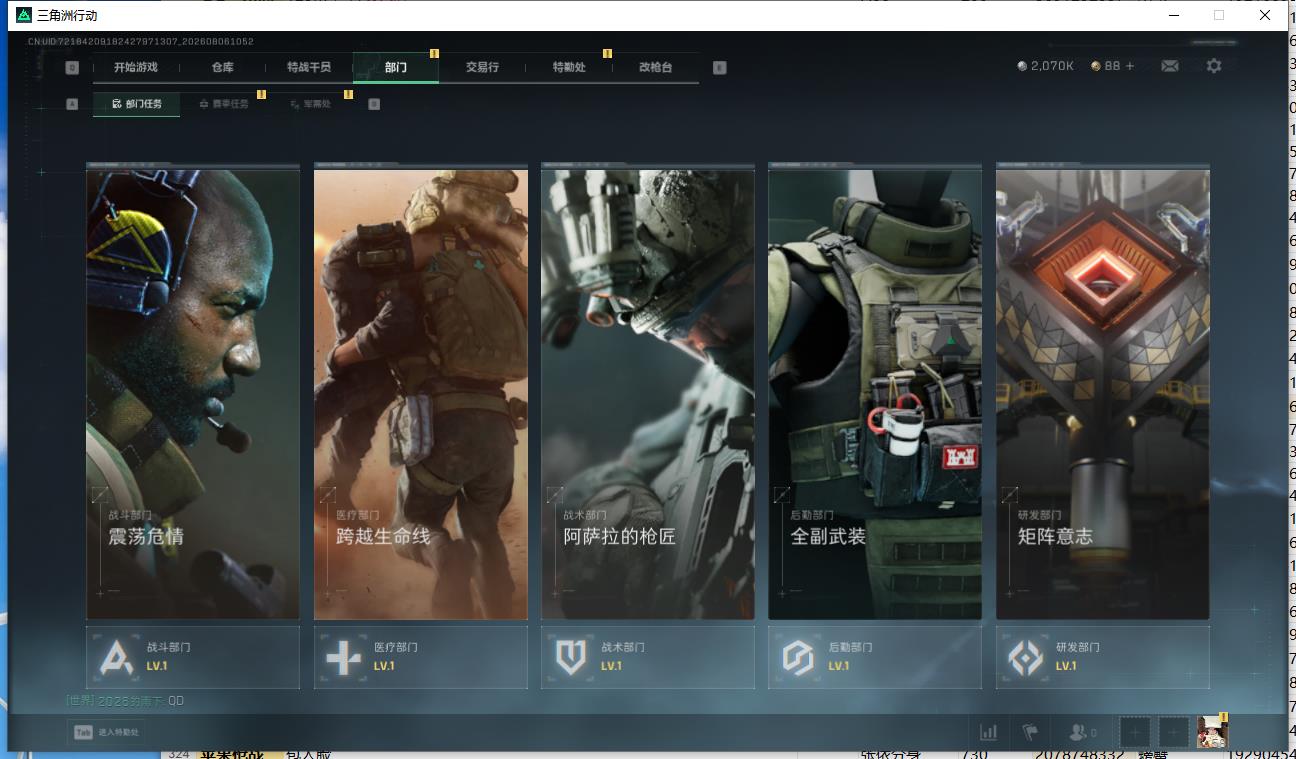Open the settings gear icon
The image size is (1296, 759).
point(1214,66)
